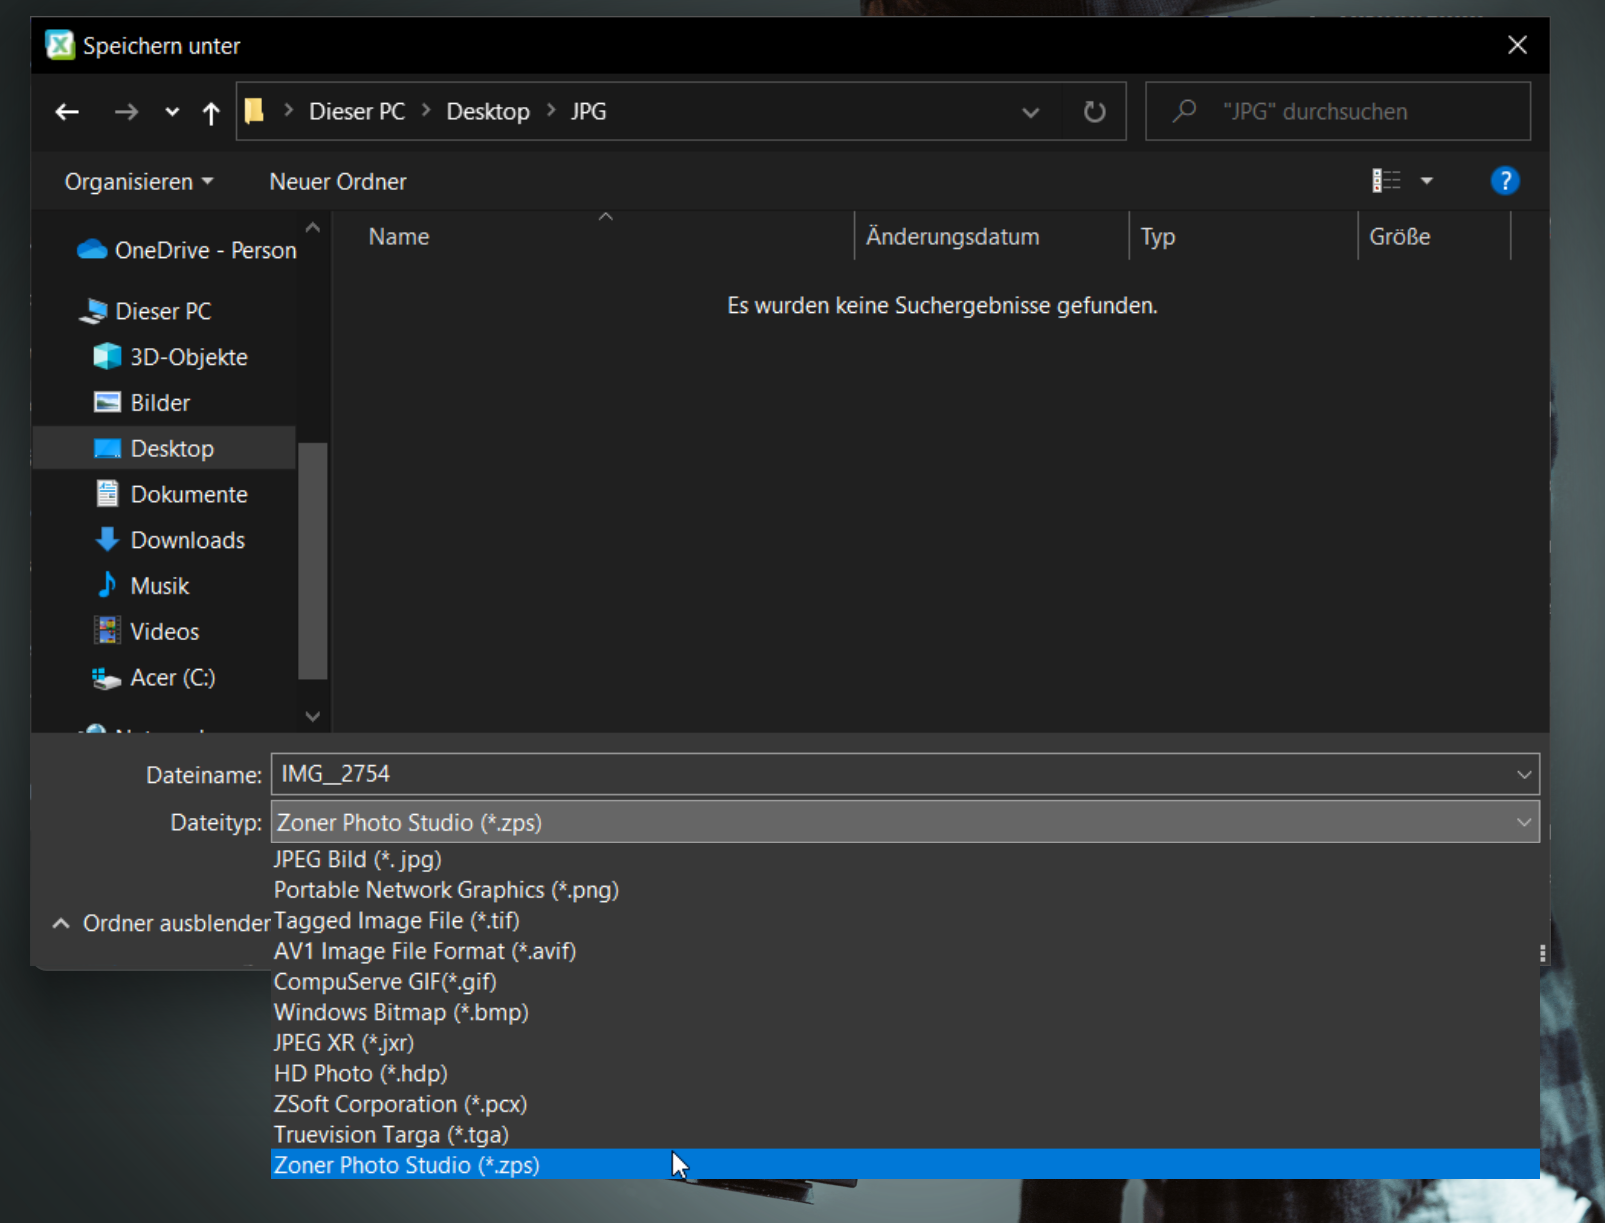The height and width of the screenshot is (1223, 1605).
Task: Choose highlighted Zoner Photo Studio (*.zps)
Action: (905, 1165)
